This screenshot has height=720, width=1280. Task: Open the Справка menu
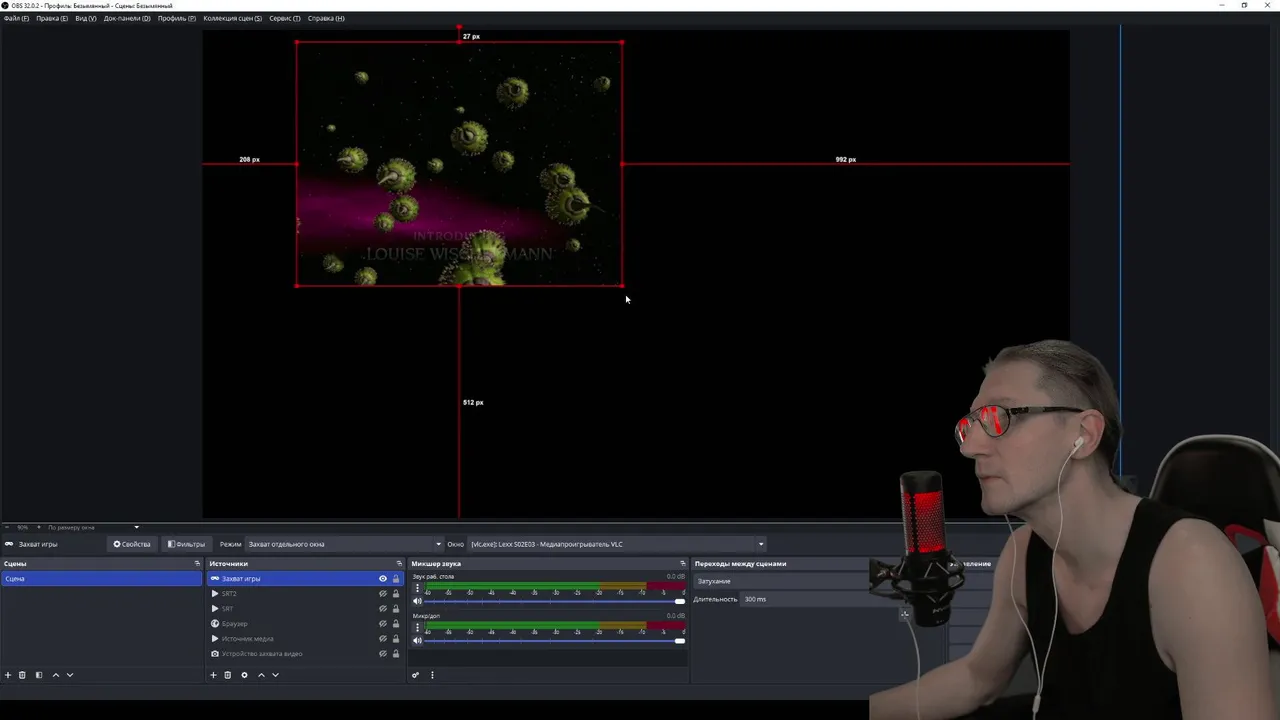tap(326, 18)
